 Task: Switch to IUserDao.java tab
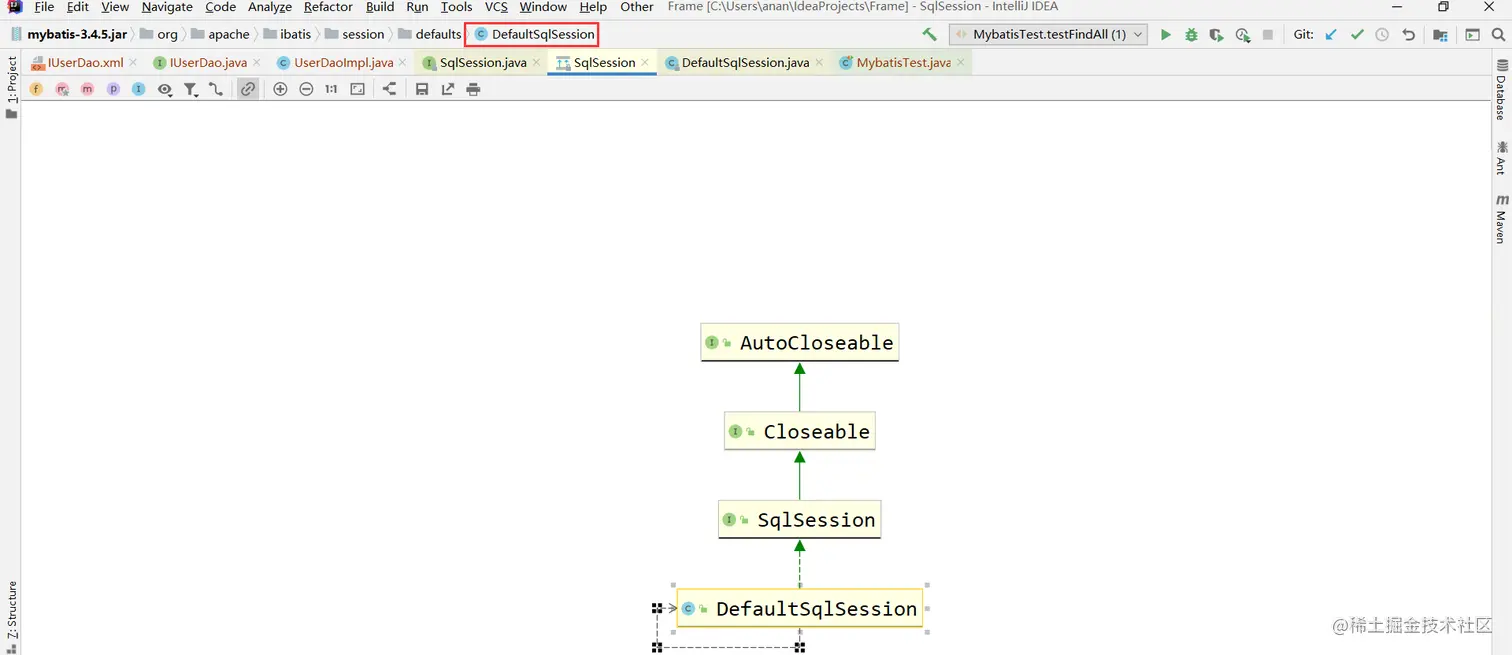pyautogui.click(x=208, y=62)
